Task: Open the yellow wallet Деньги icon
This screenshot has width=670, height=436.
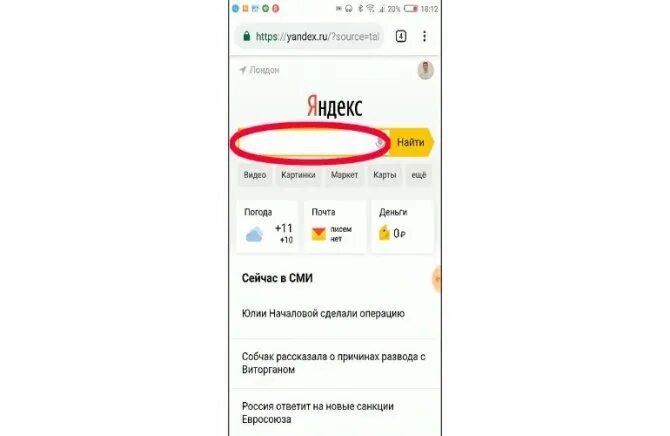Action: pos(384,233)
